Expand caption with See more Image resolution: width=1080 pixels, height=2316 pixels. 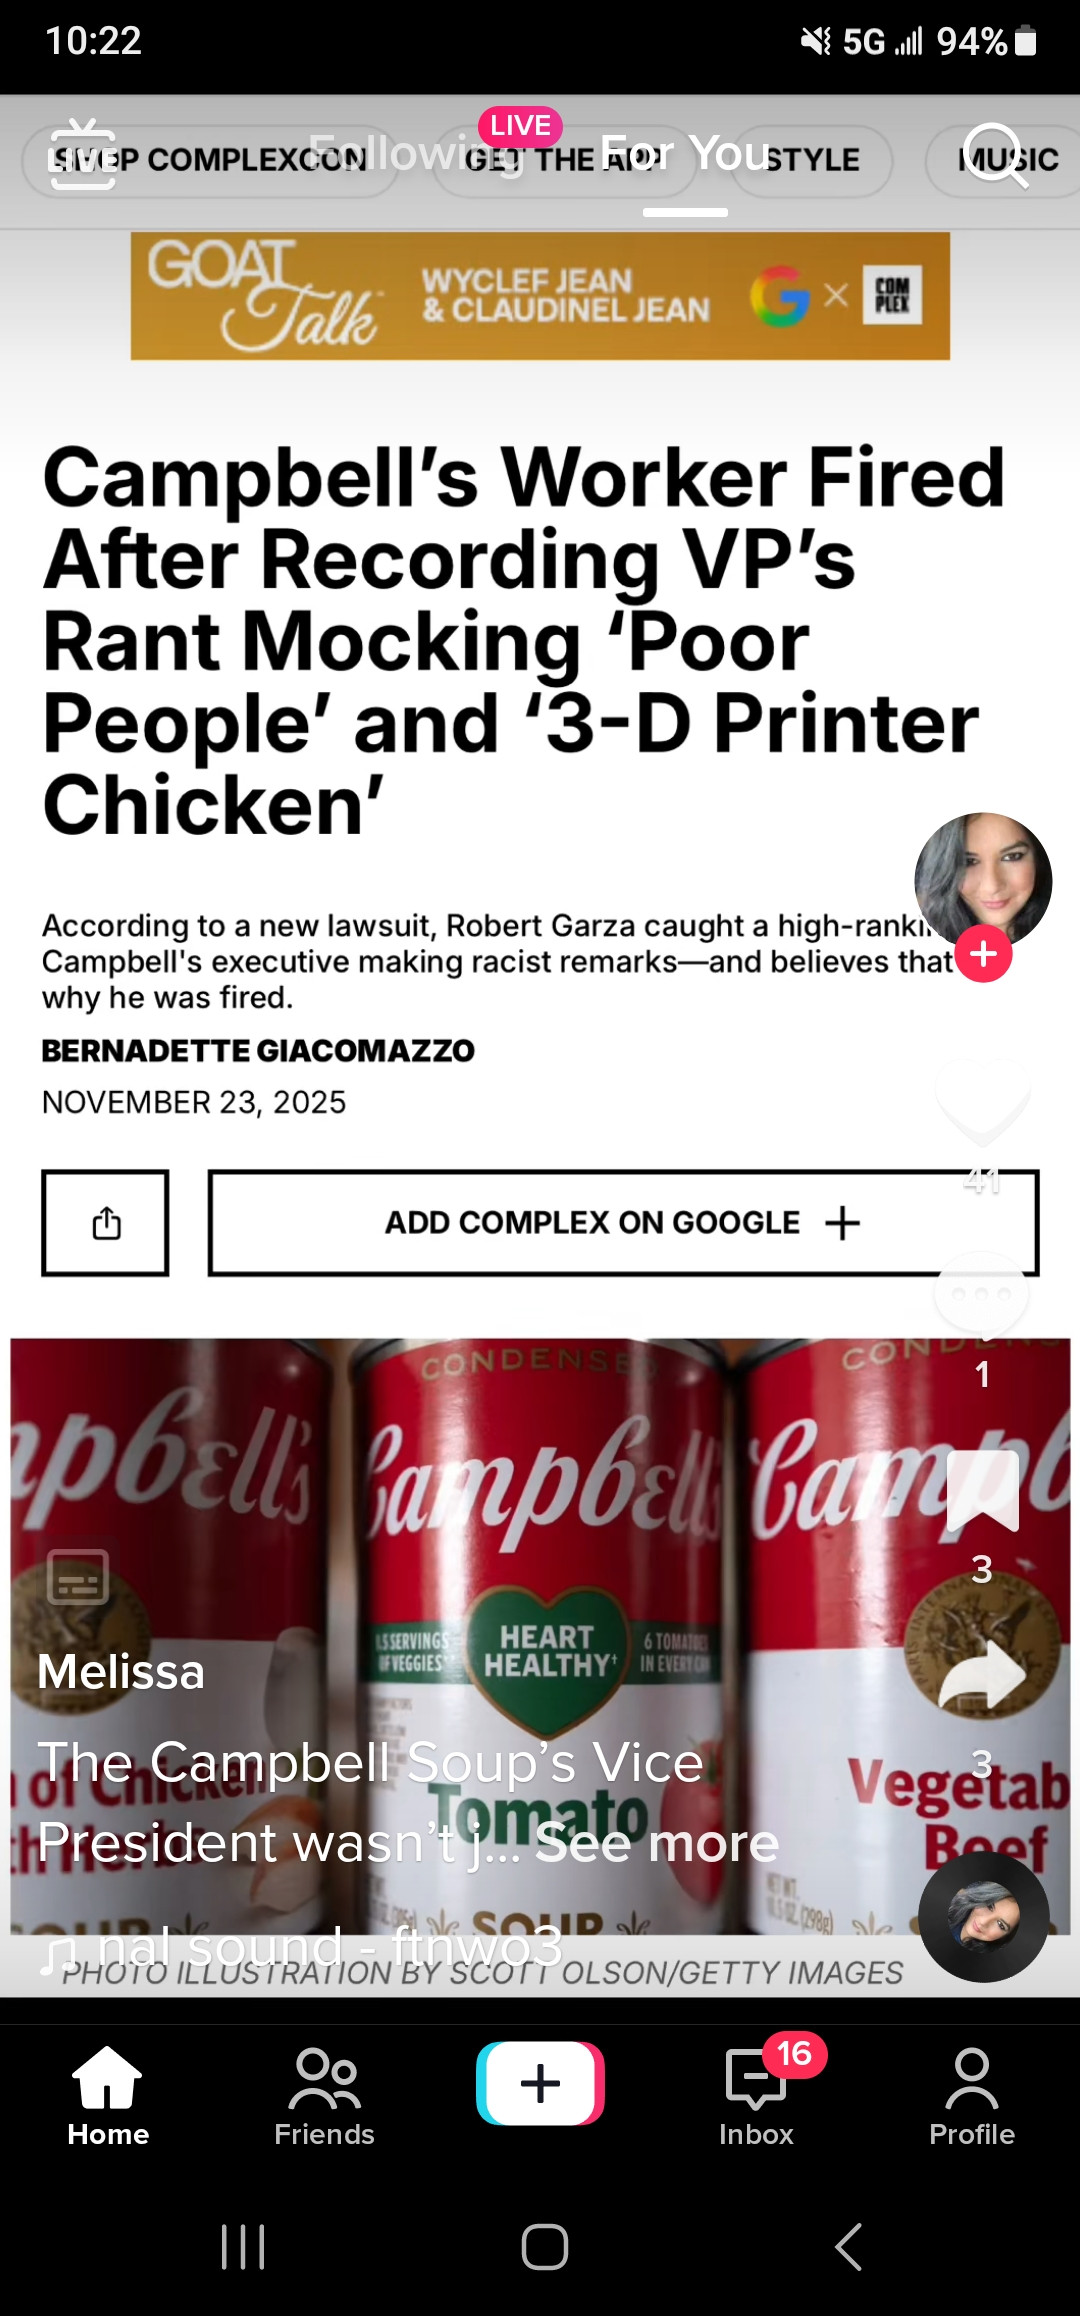point(657,1842)
